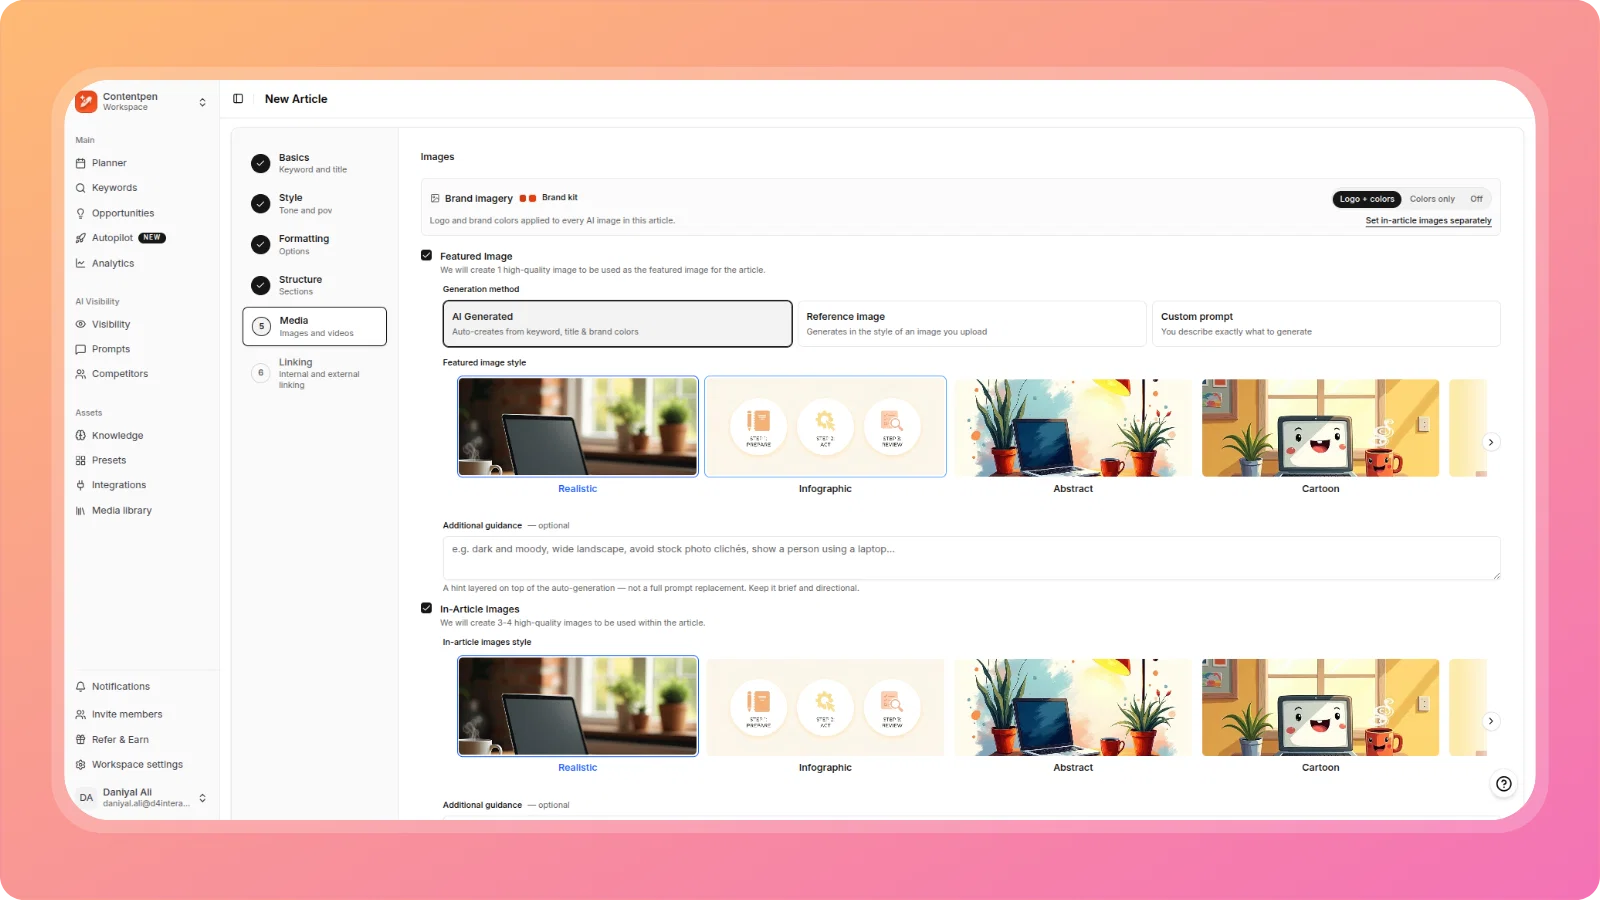Open the help question mark icon
The width and height of the screenshot is (1600, 900).
(x=1503, y=784)
